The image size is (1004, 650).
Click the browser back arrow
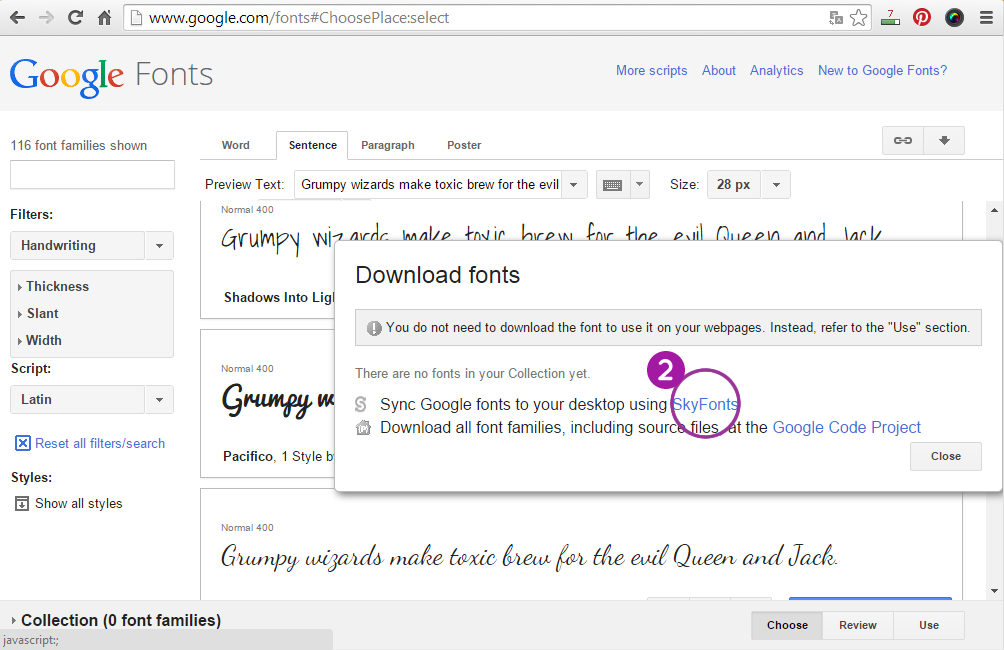point(17,18)
